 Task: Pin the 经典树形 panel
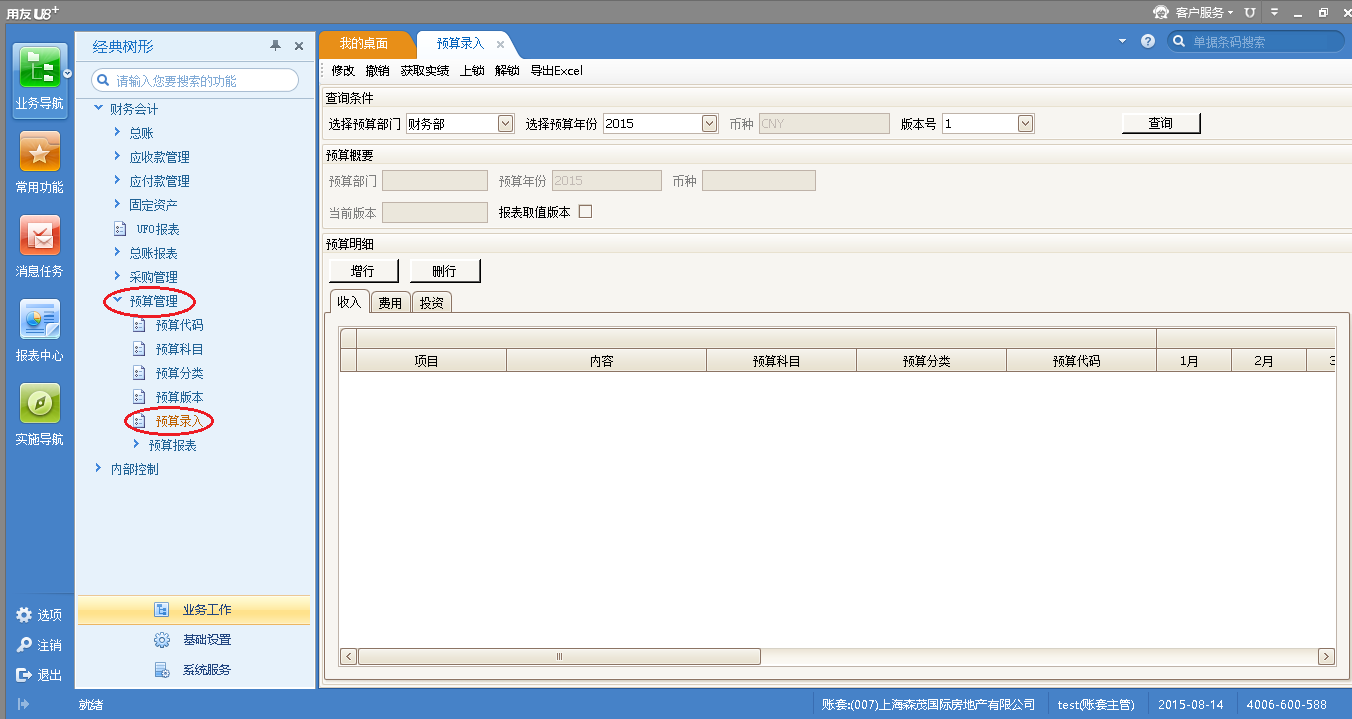click(x=276, y=46)
